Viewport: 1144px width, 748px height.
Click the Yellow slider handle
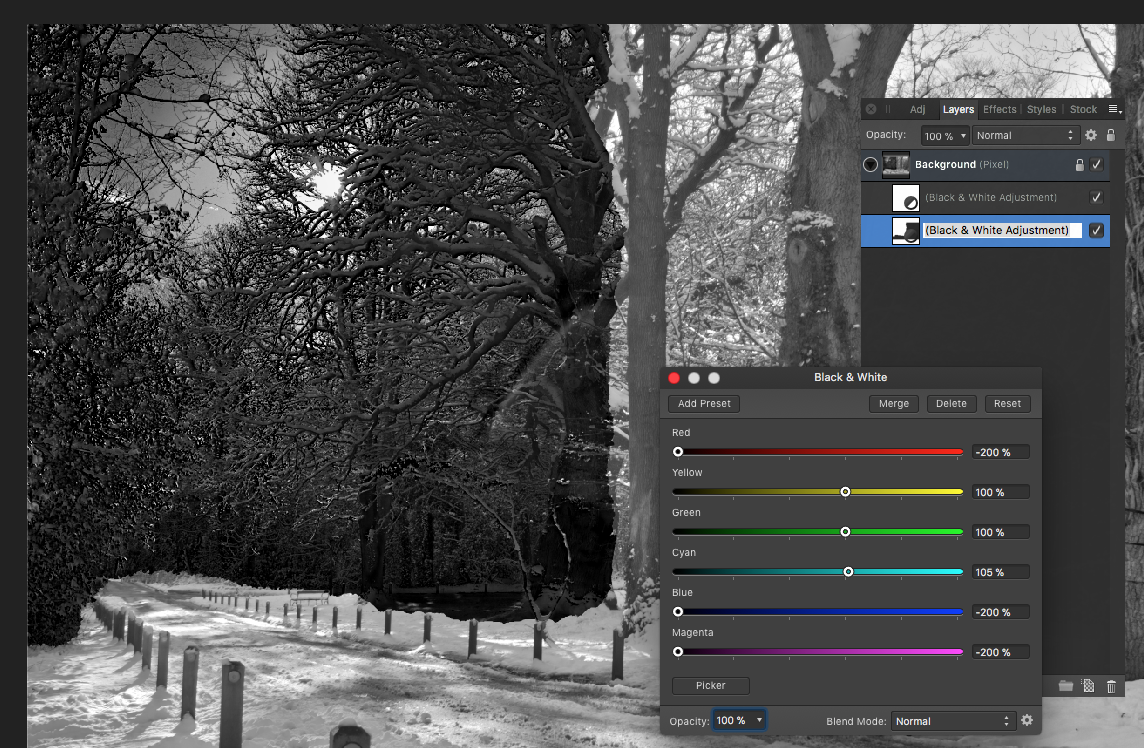845,492
